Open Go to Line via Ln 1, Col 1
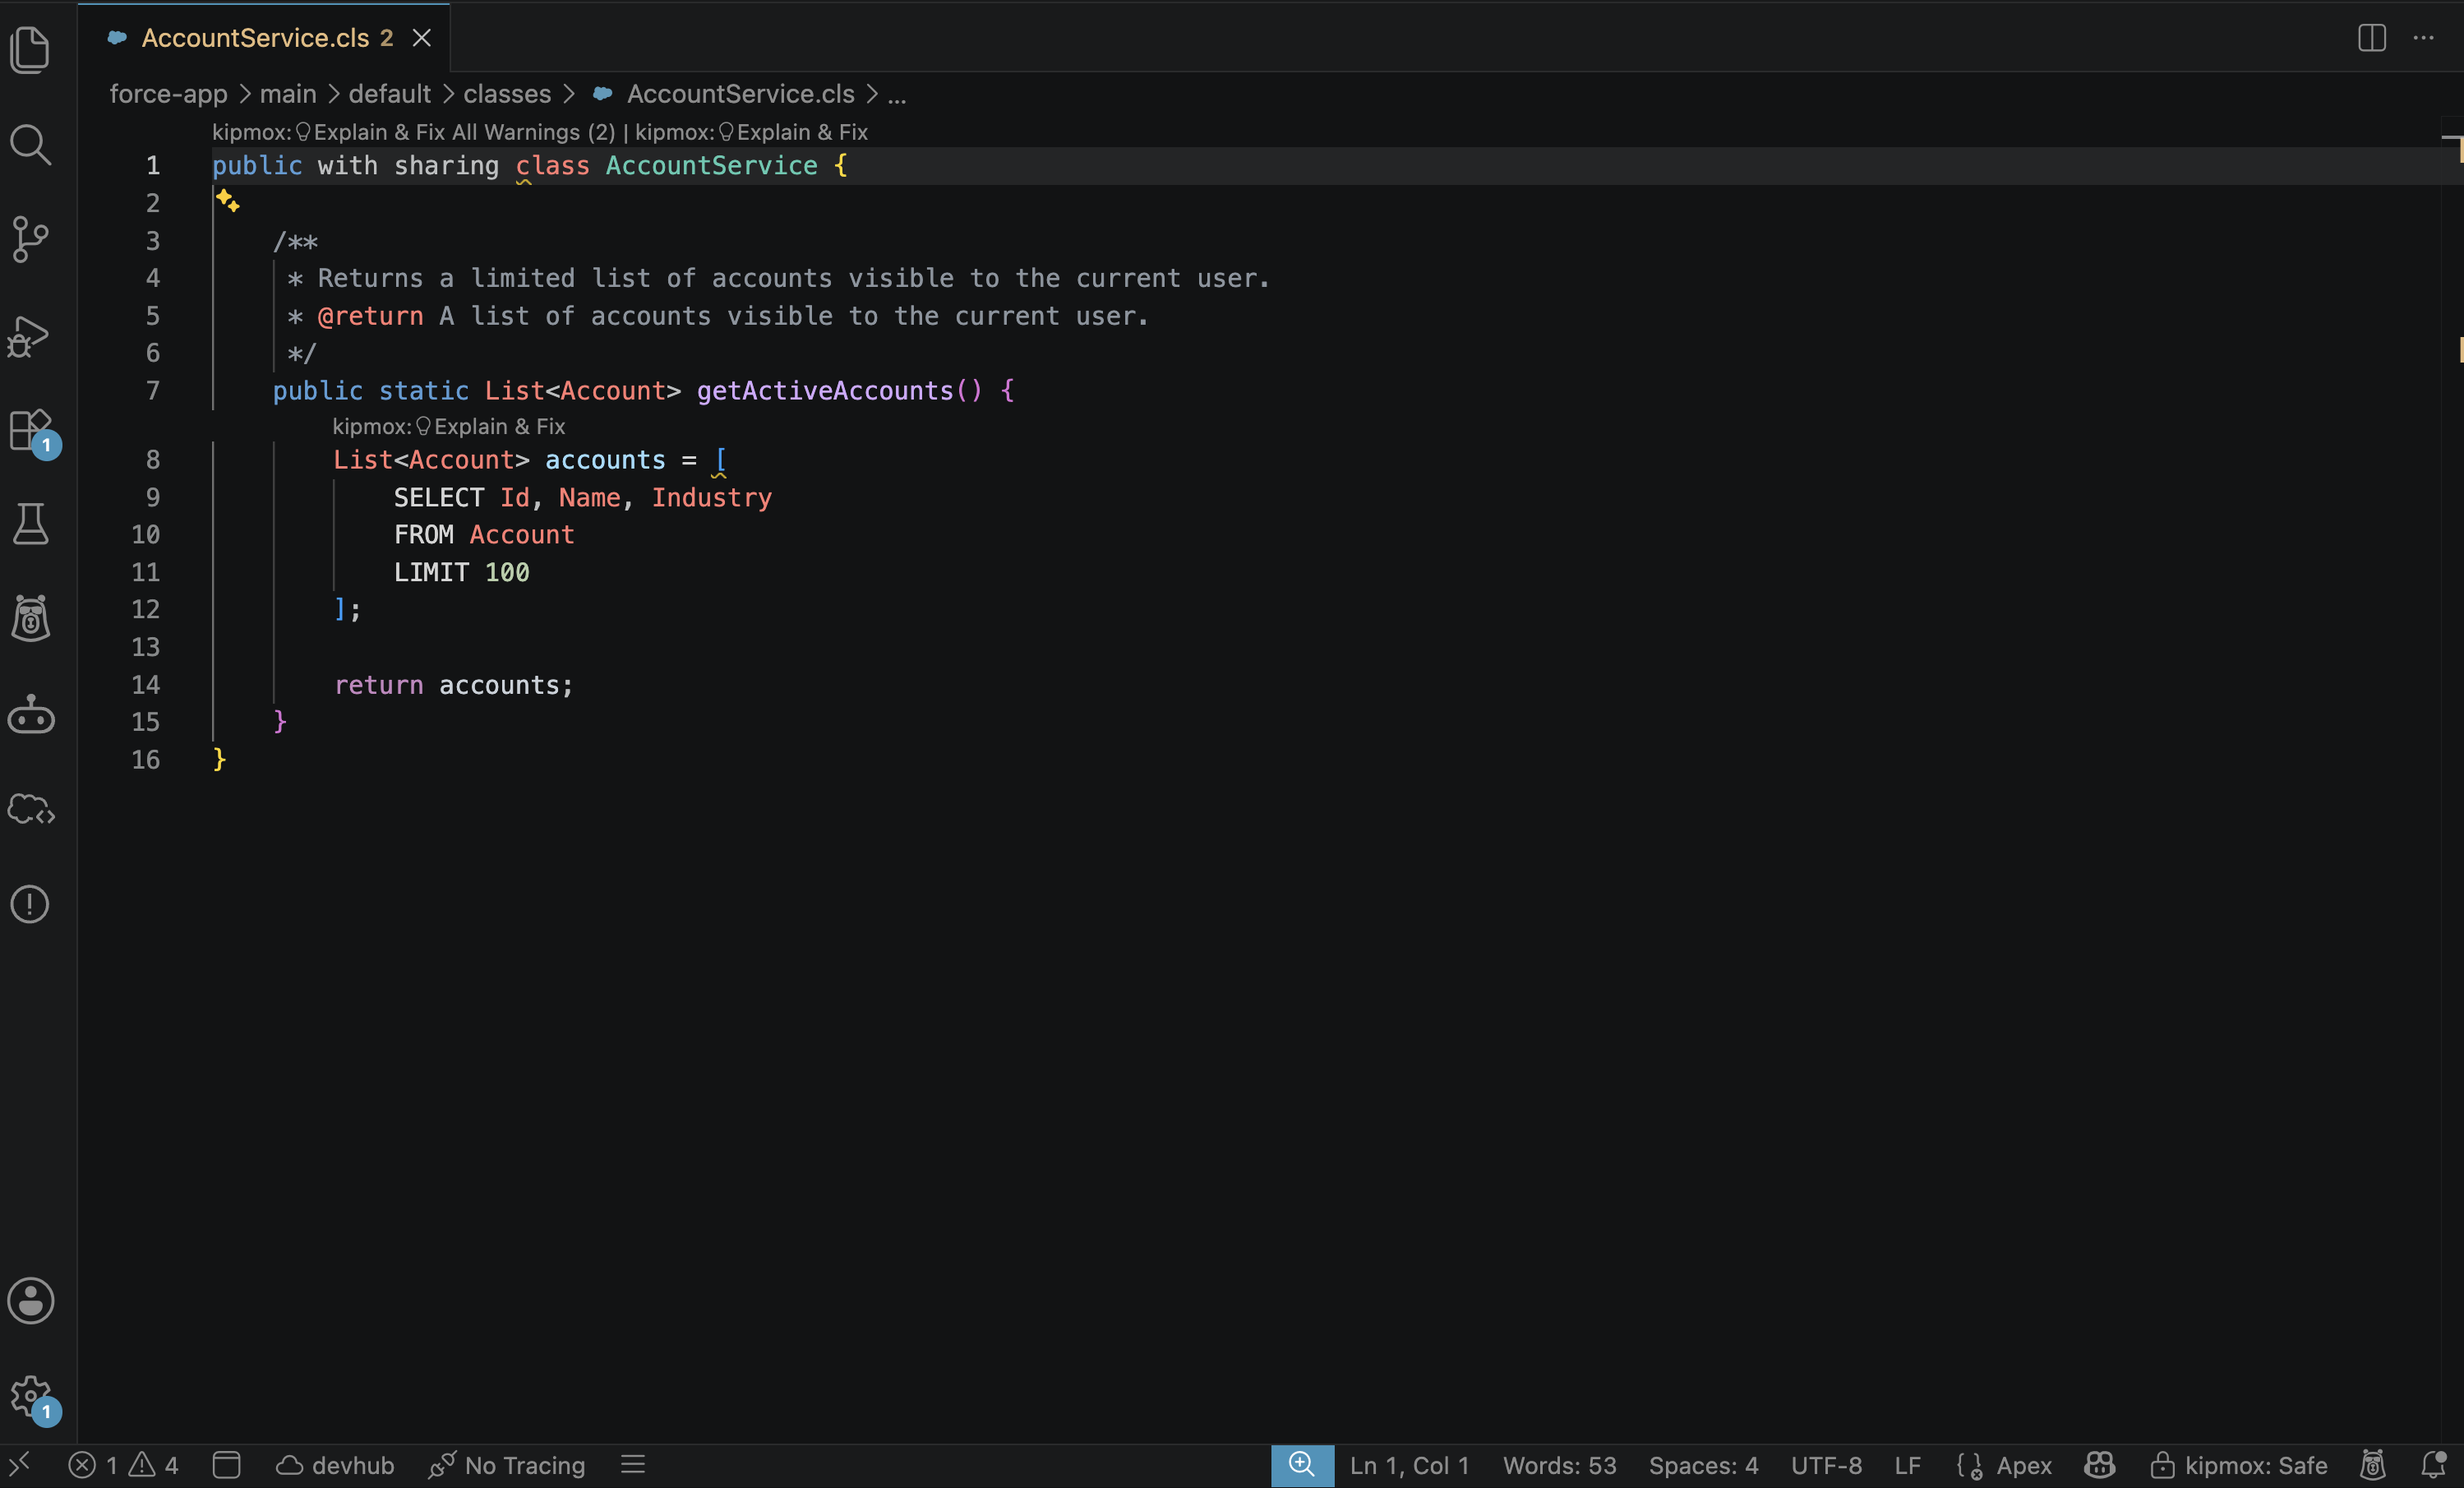The width and height of the screenshot is (2464, 1488). (1409, 1465)
